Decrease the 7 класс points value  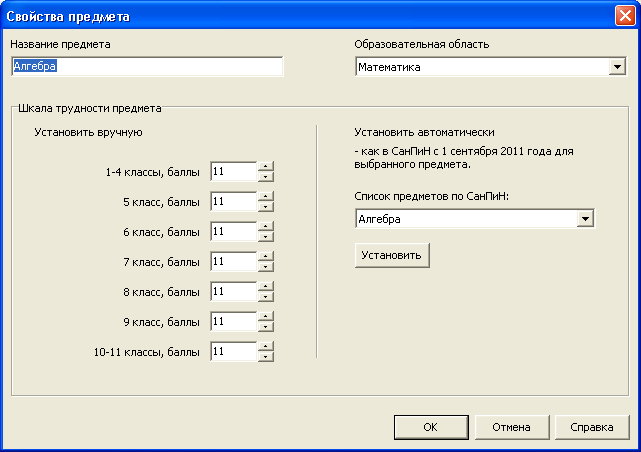(x=266, y=267)
